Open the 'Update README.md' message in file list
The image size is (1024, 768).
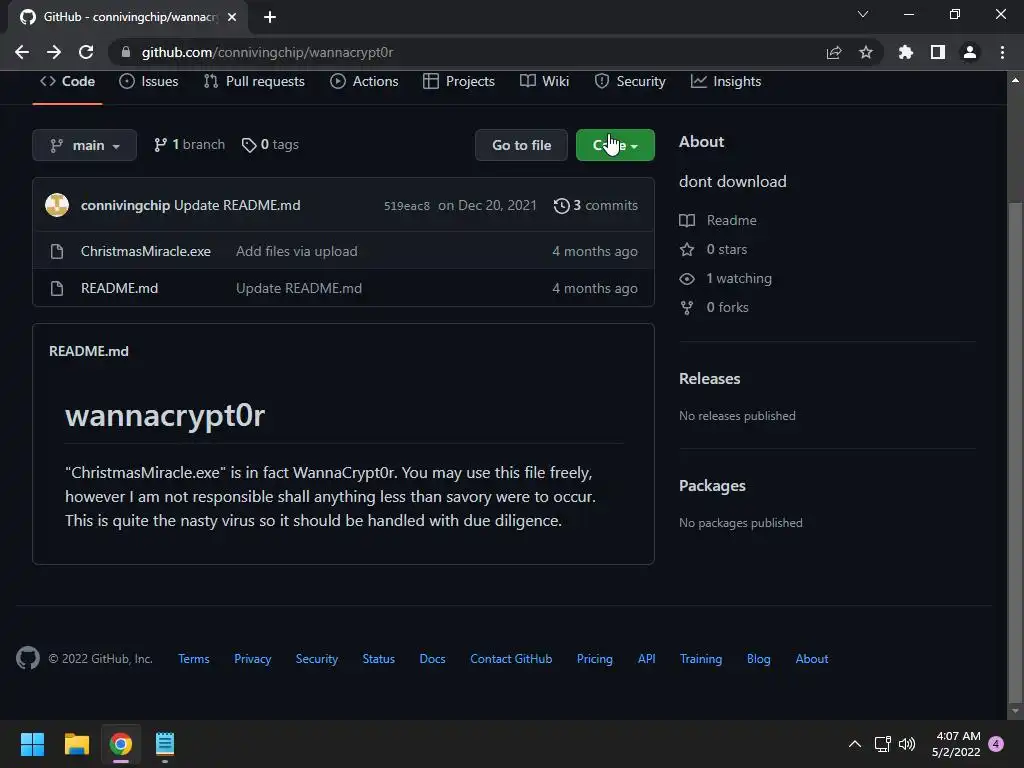pos(298,288)
